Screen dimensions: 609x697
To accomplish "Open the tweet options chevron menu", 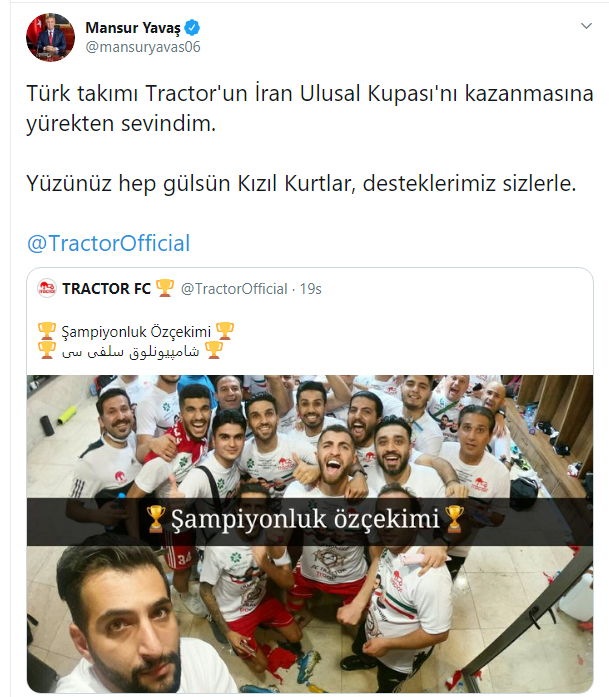I will 586,26.
